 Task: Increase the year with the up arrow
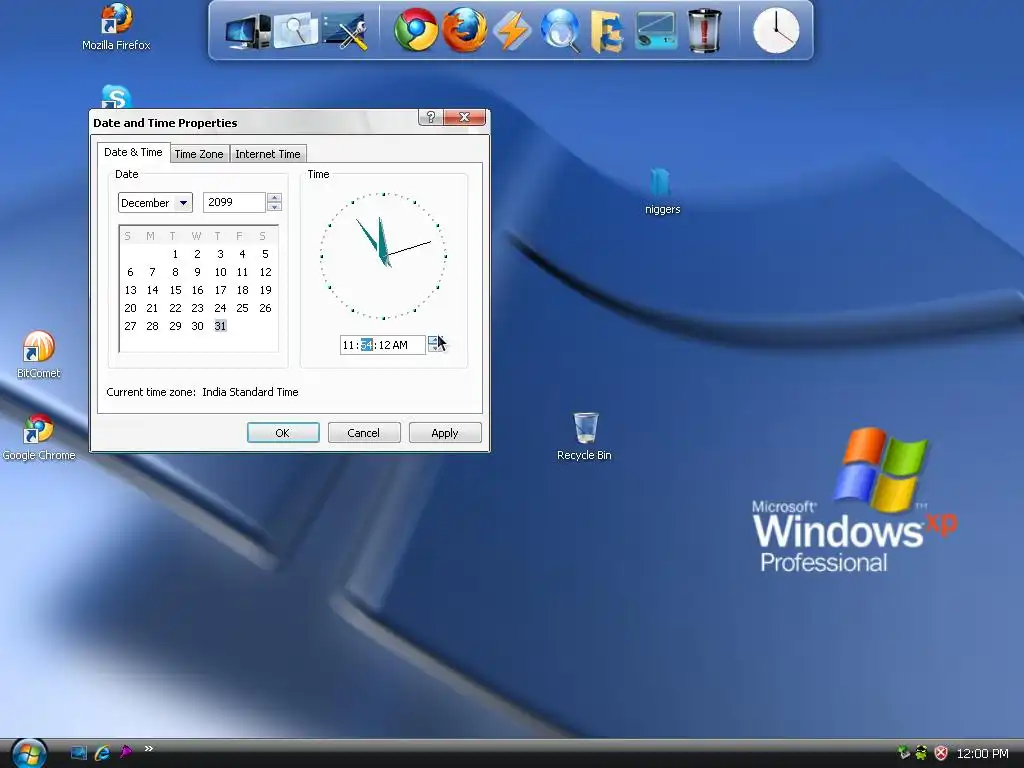pos(274,197)
